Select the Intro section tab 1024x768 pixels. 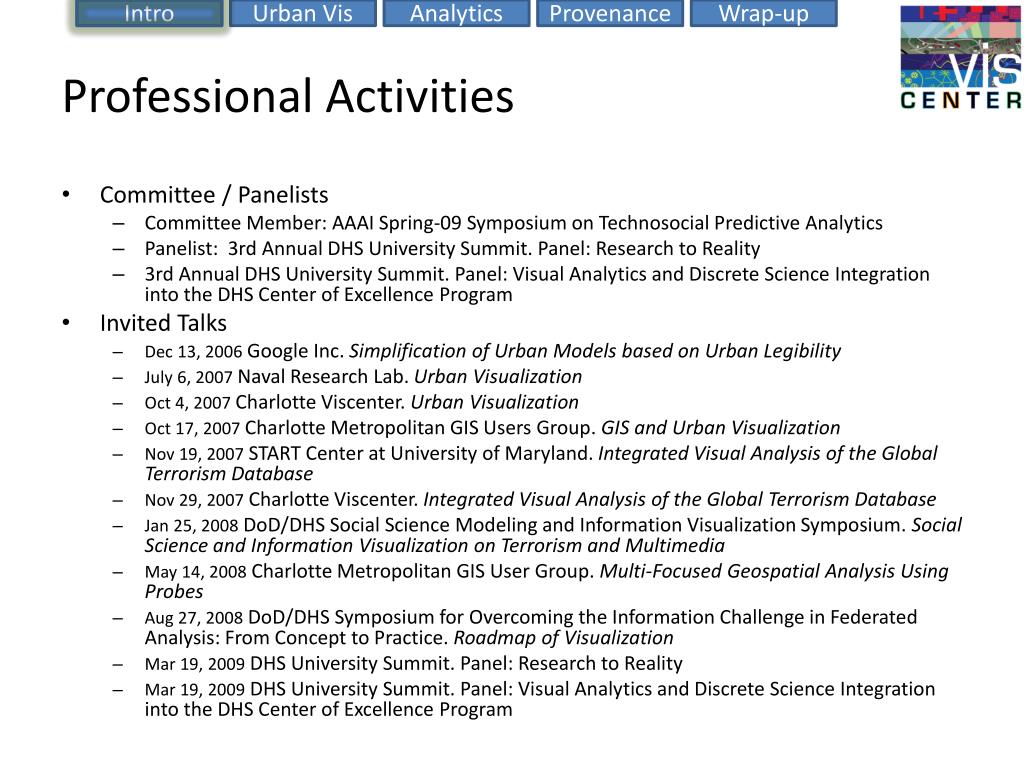pyautogui.click(x=150, y=14)
